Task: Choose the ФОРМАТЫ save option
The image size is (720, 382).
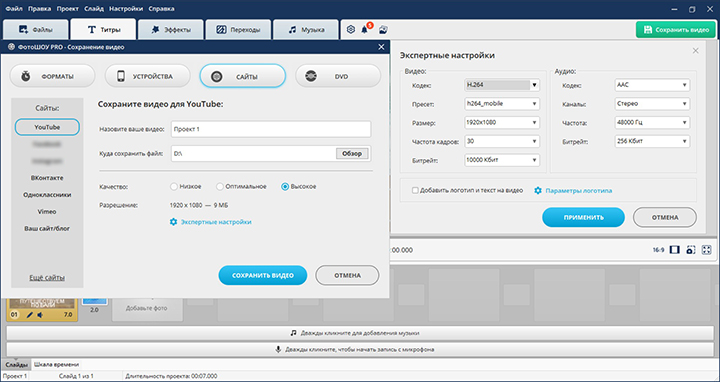Action: pyautogui.click(x=52, y=76)
